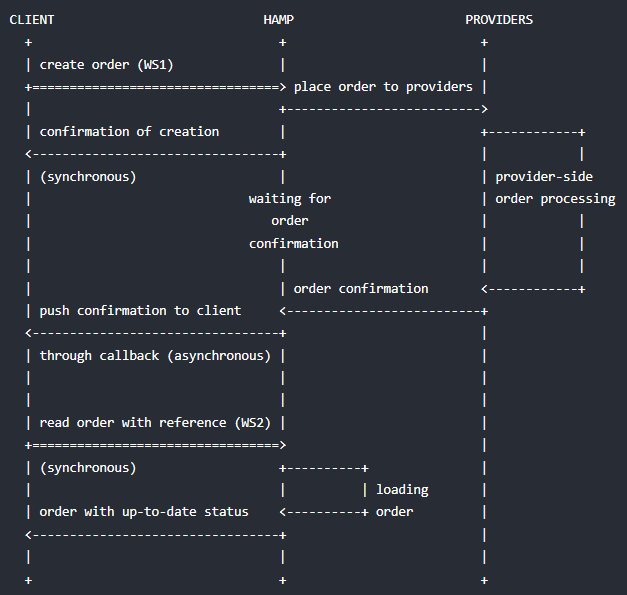Click 'order with up-to-date status' text
This screenshot has height=595, width=627.
click(144, 512)
